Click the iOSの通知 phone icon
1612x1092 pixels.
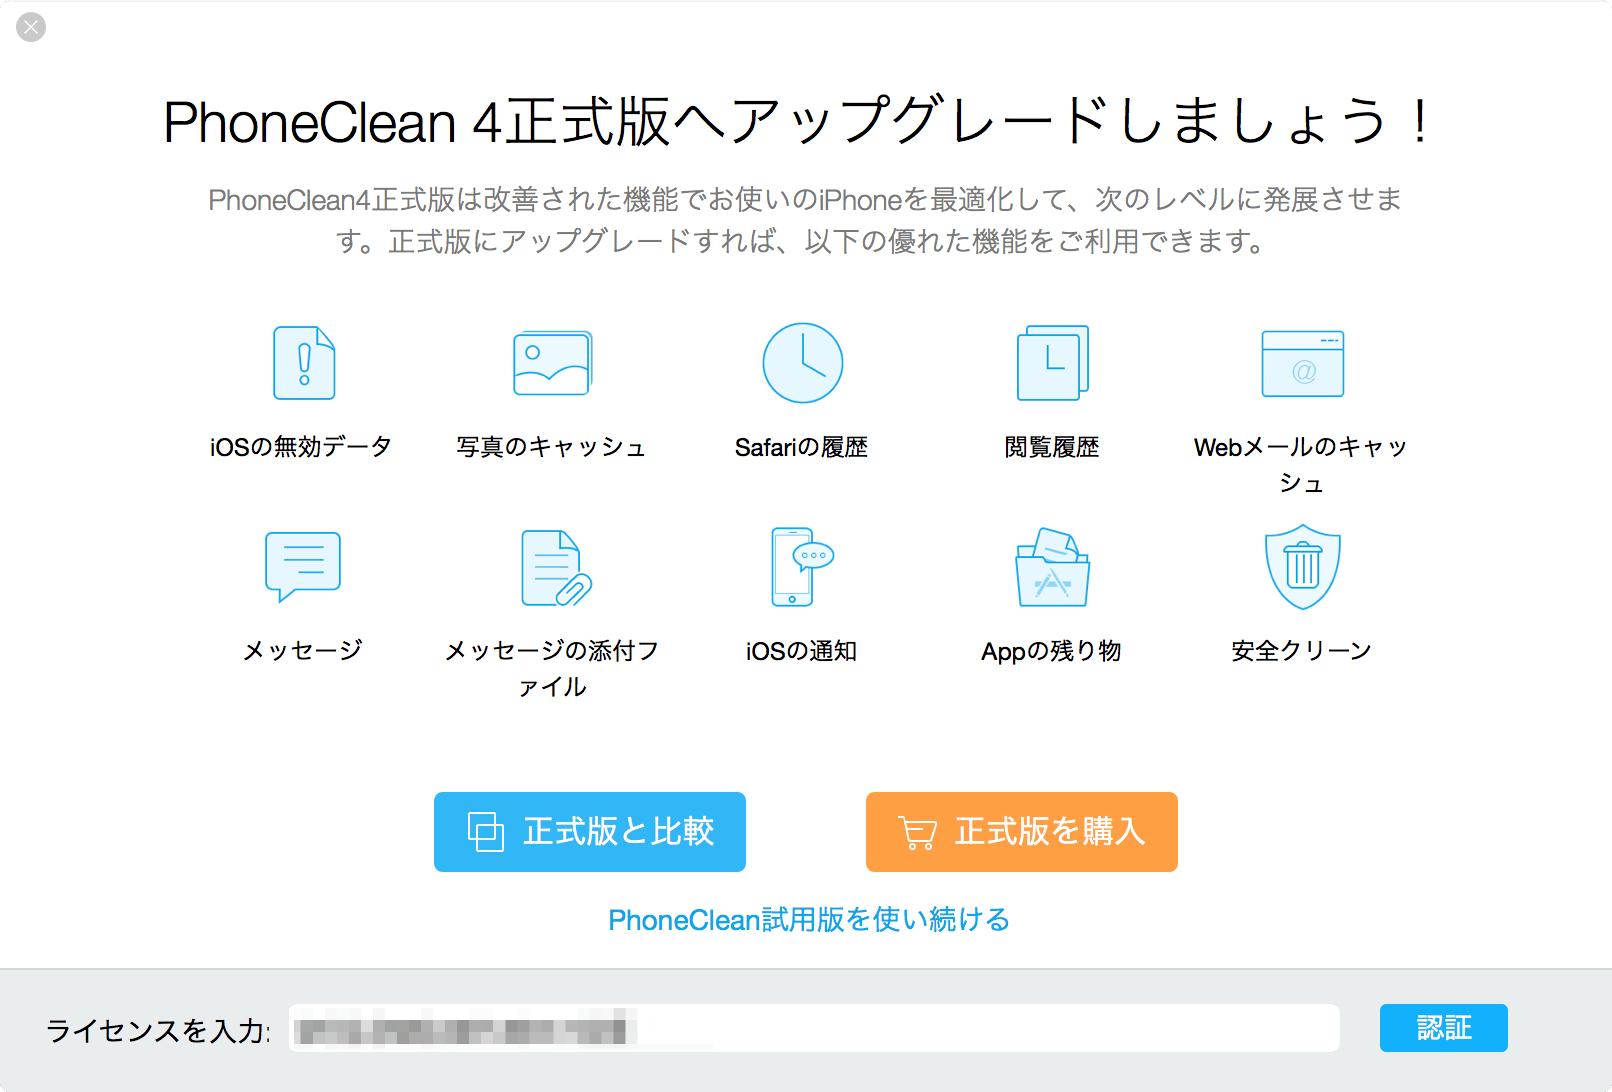coord(802,567)
